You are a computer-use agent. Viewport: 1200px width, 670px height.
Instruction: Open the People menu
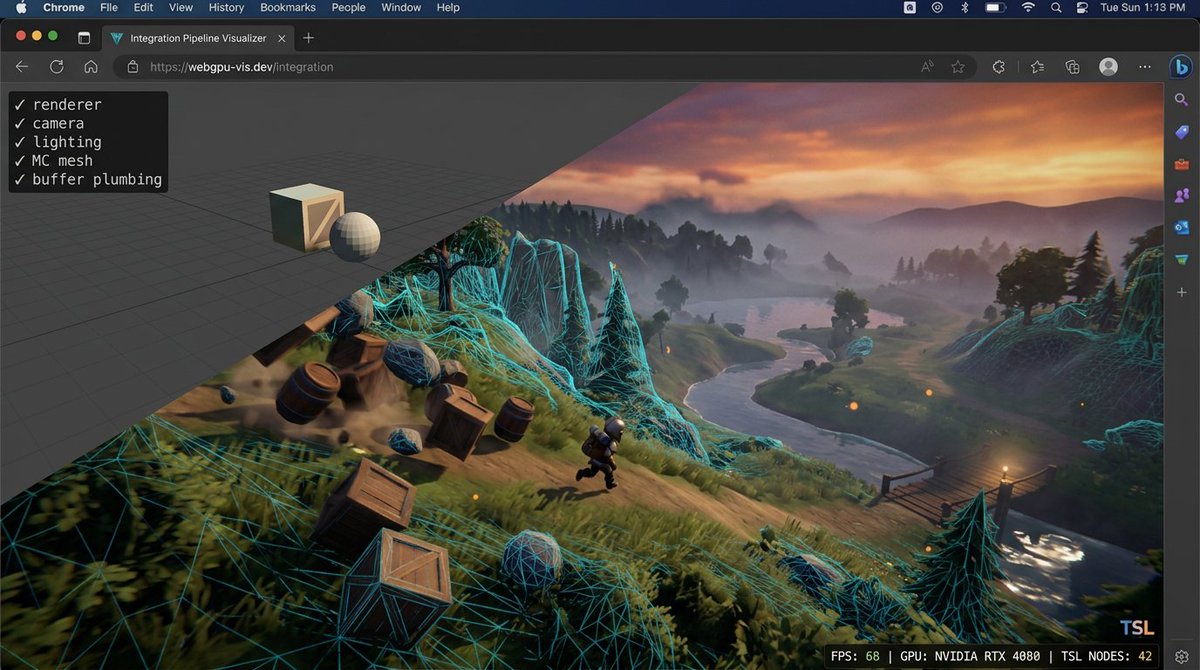pyautogui.click(x=349, y=7)
